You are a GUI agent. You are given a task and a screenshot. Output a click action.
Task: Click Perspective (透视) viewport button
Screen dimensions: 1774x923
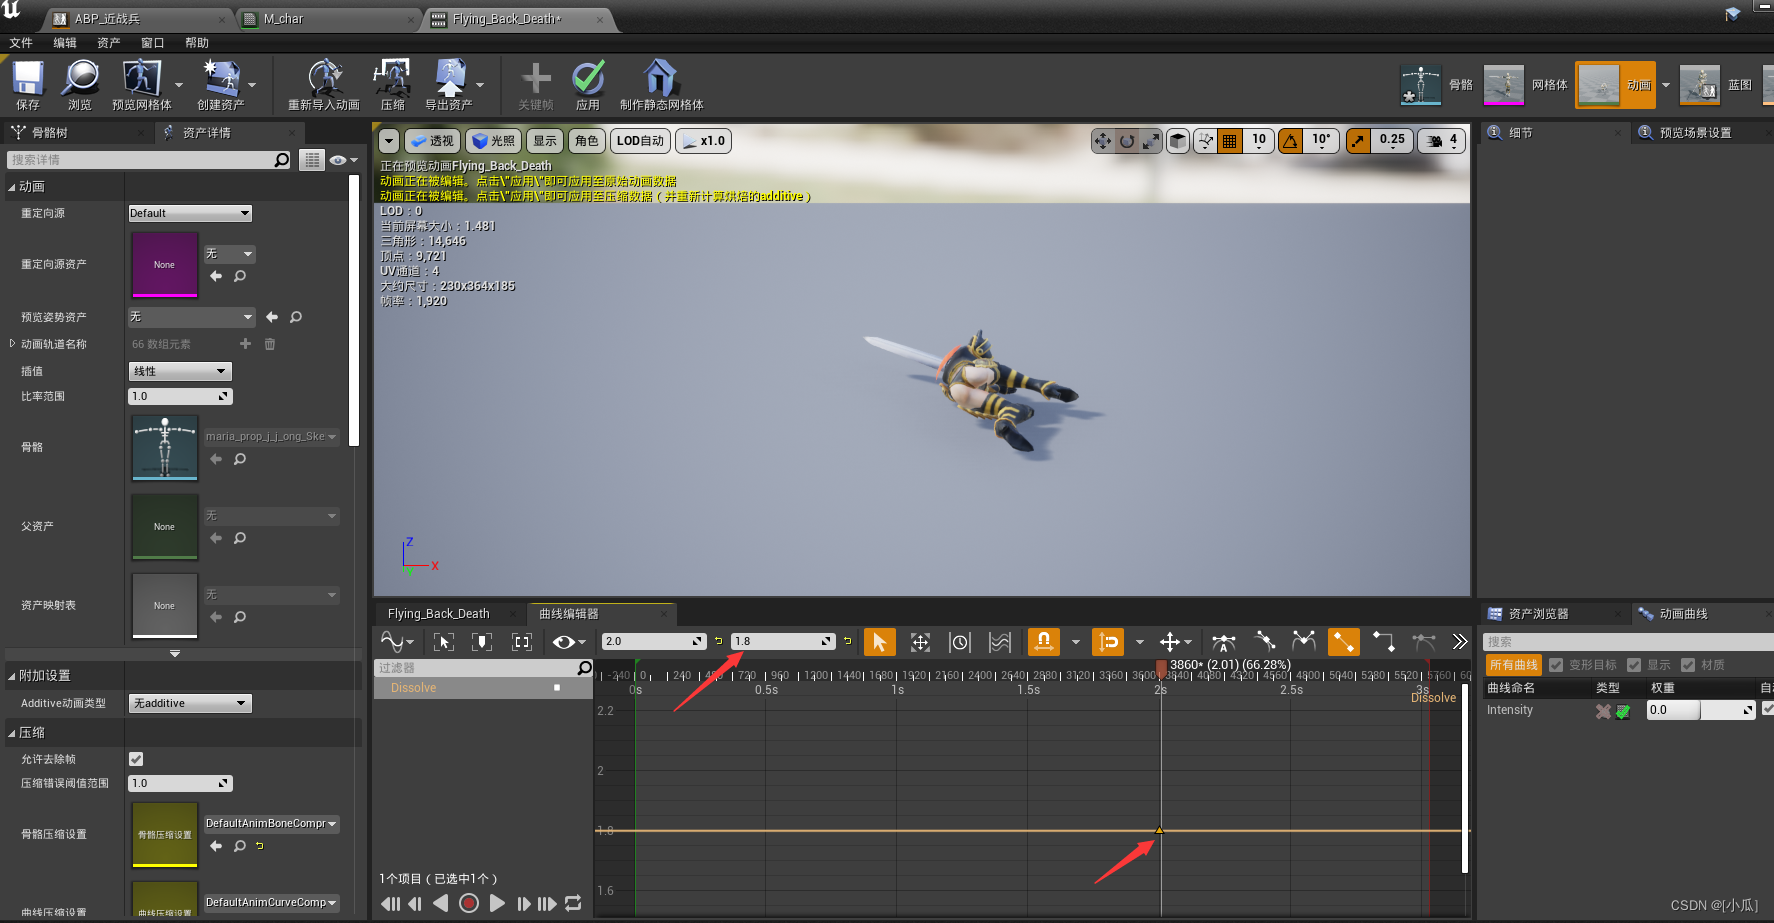[432, 141]
